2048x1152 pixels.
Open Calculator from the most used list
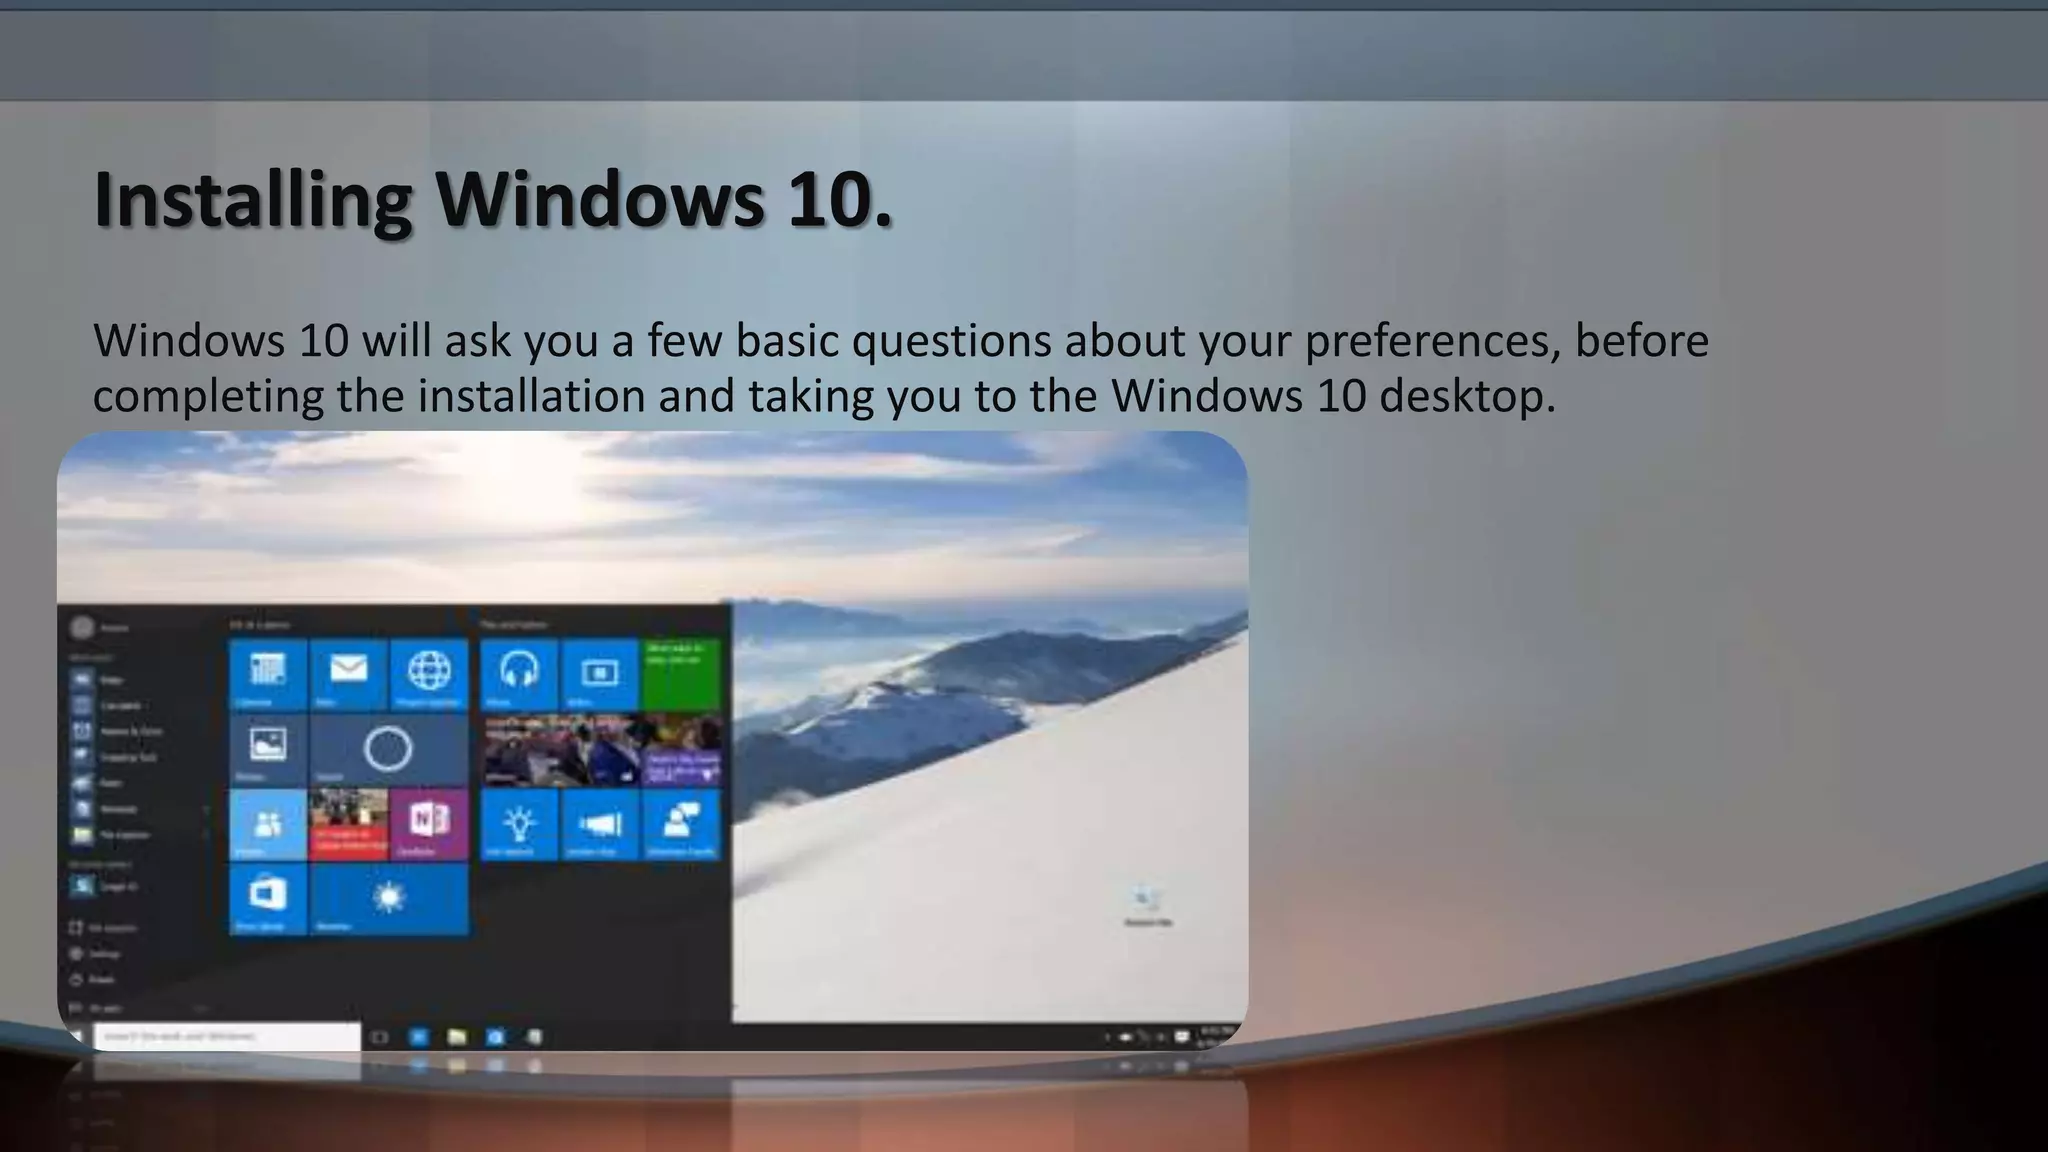coord(110,706)
